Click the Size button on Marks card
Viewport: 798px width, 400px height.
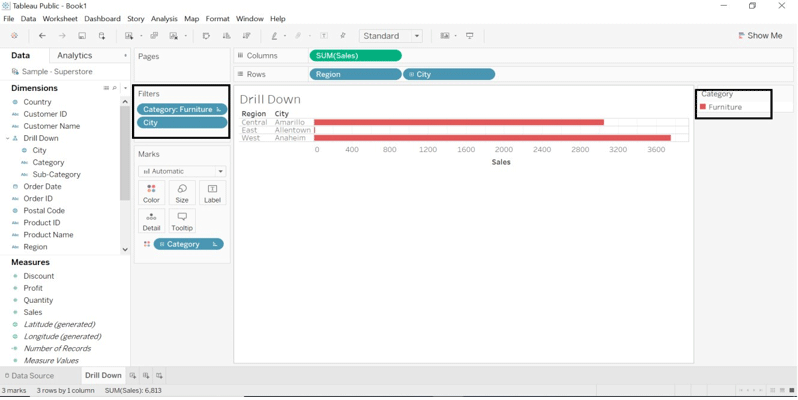click(x=182, y=193)
